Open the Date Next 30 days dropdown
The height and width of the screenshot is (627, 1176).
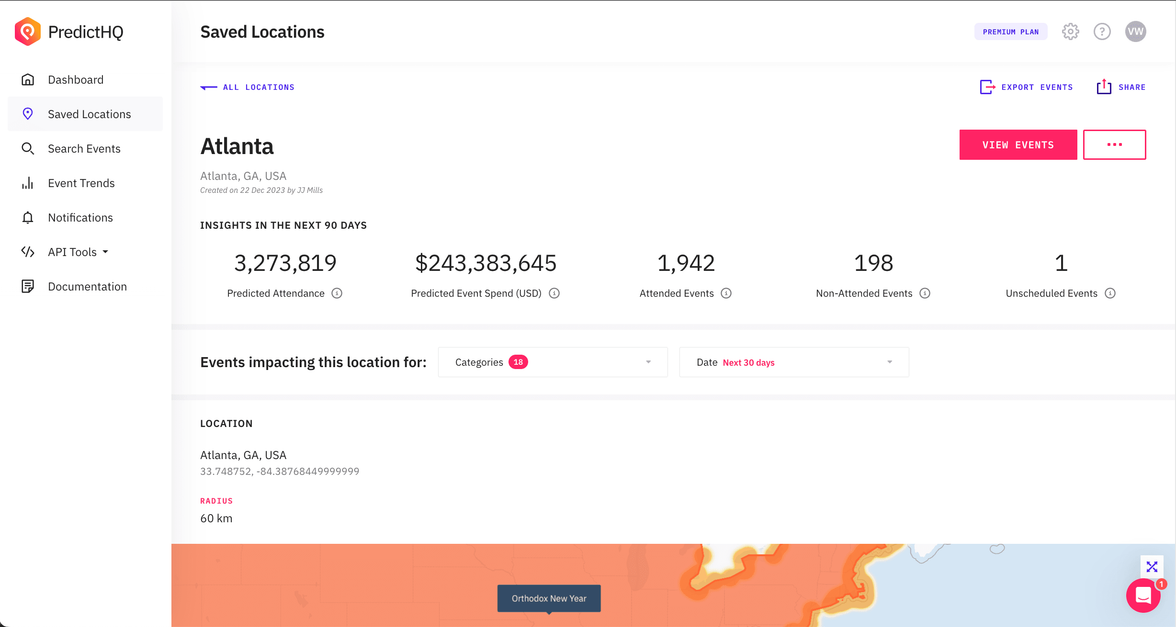pos(793,362)
